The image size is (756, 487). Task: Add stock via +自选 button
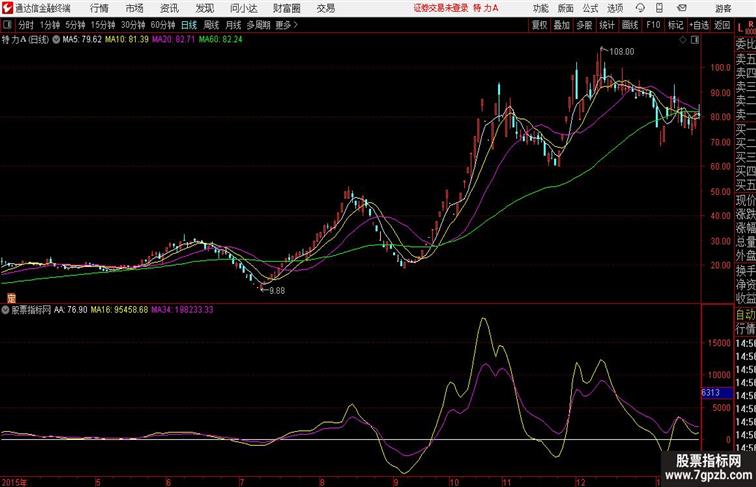point(699,25)
